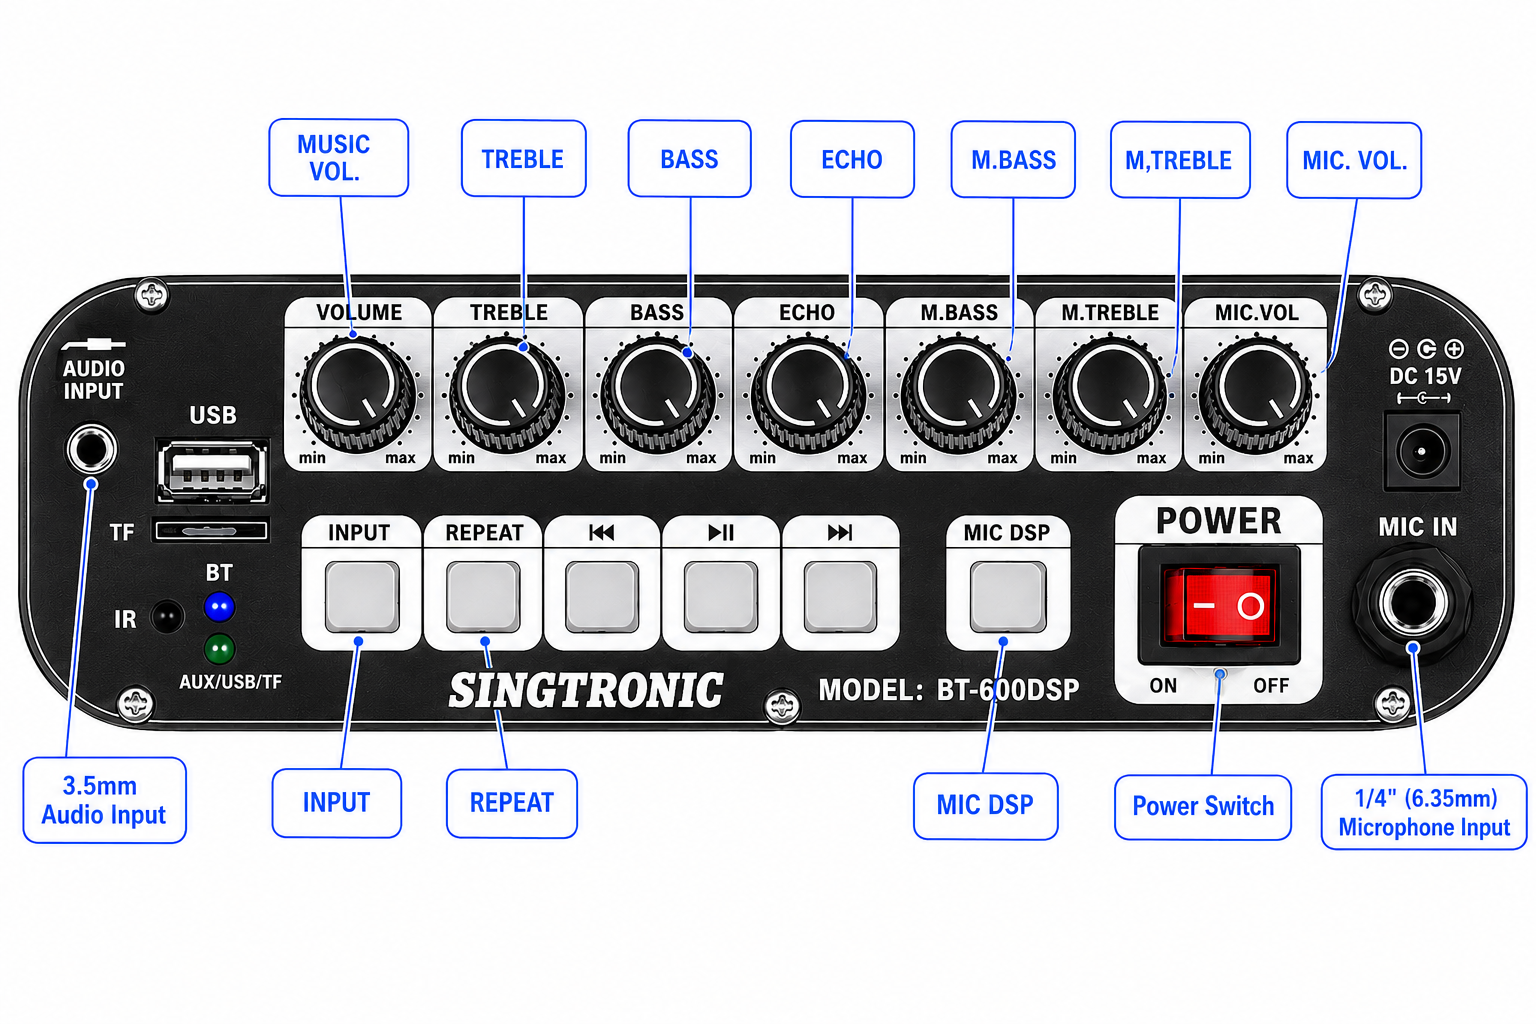
Task: Click the M,TREBLE callout label
Action: 1180,160
